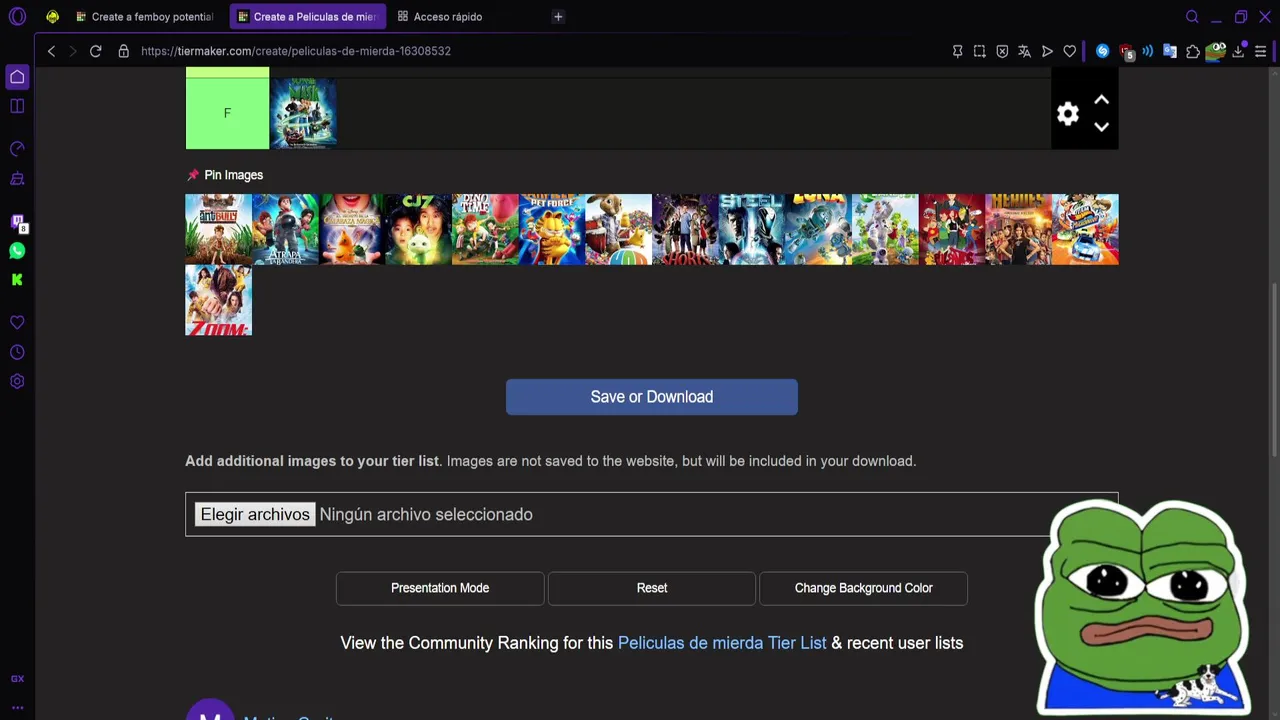Select the Ant Bully poster
1280x720 pixels.
coord(218,230)
